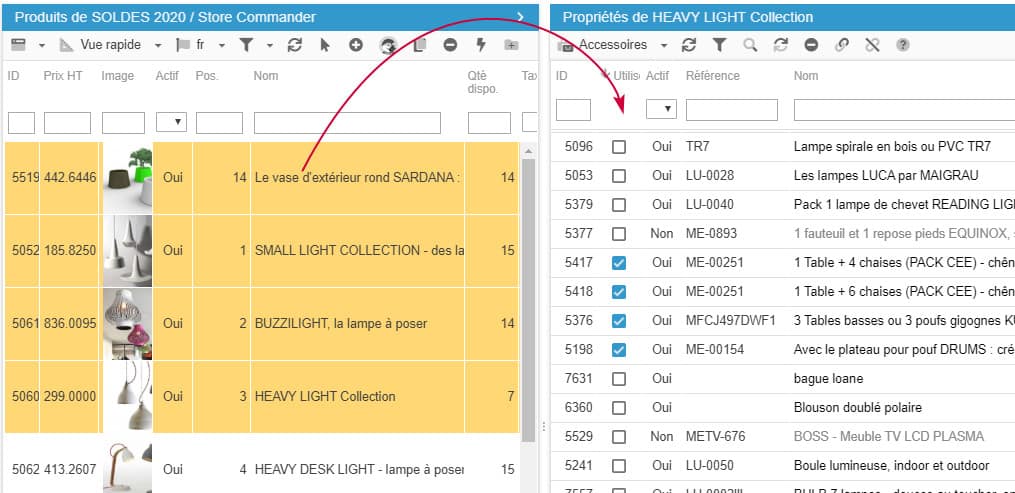Click the filter funnel in properties toolbar
This screenshot has height=493, width=1015.
[x=719, y=45]
